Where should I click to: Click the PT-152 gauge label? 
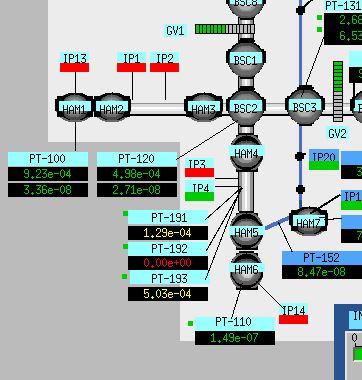[x=322, y=258]
